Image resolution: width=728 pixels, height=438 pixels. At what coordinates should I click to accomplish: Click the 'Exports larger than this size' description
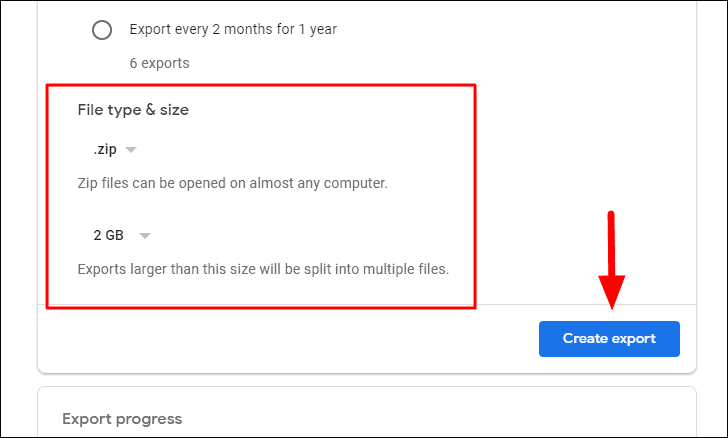pos(263,269)
